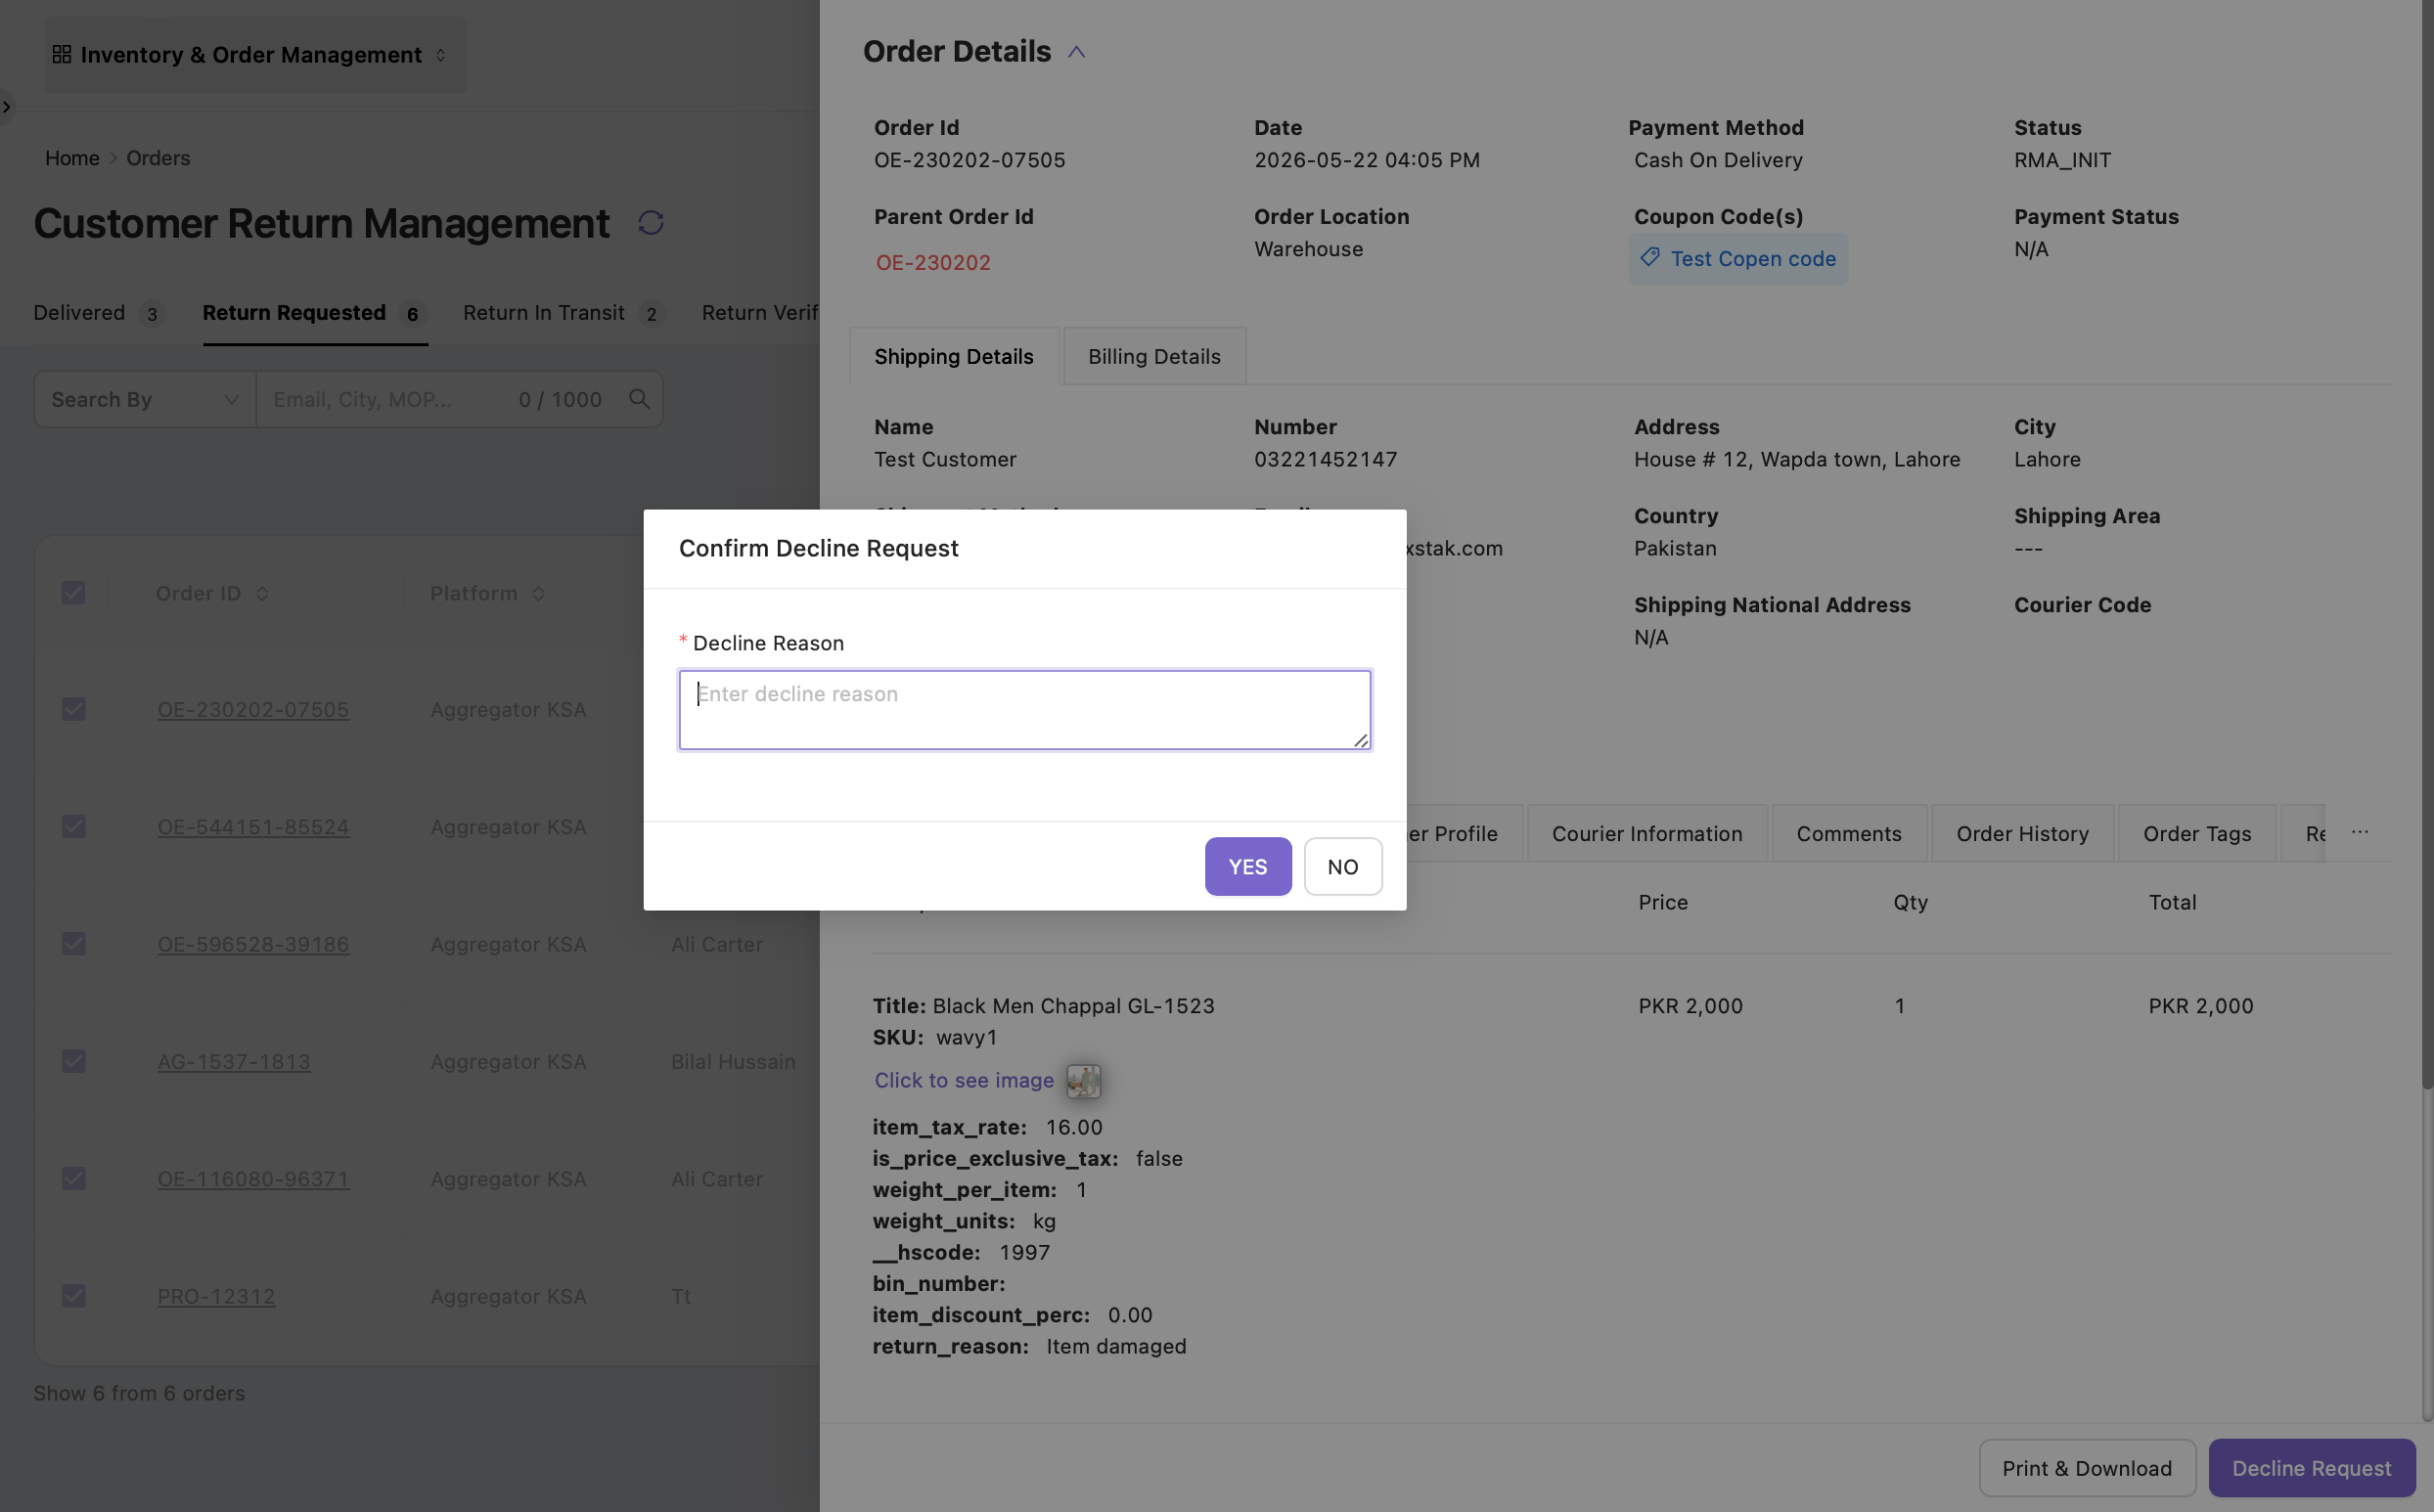
Task: Uncheck the checkbox for order OE-544151-85524
Action: coord(73,827)
